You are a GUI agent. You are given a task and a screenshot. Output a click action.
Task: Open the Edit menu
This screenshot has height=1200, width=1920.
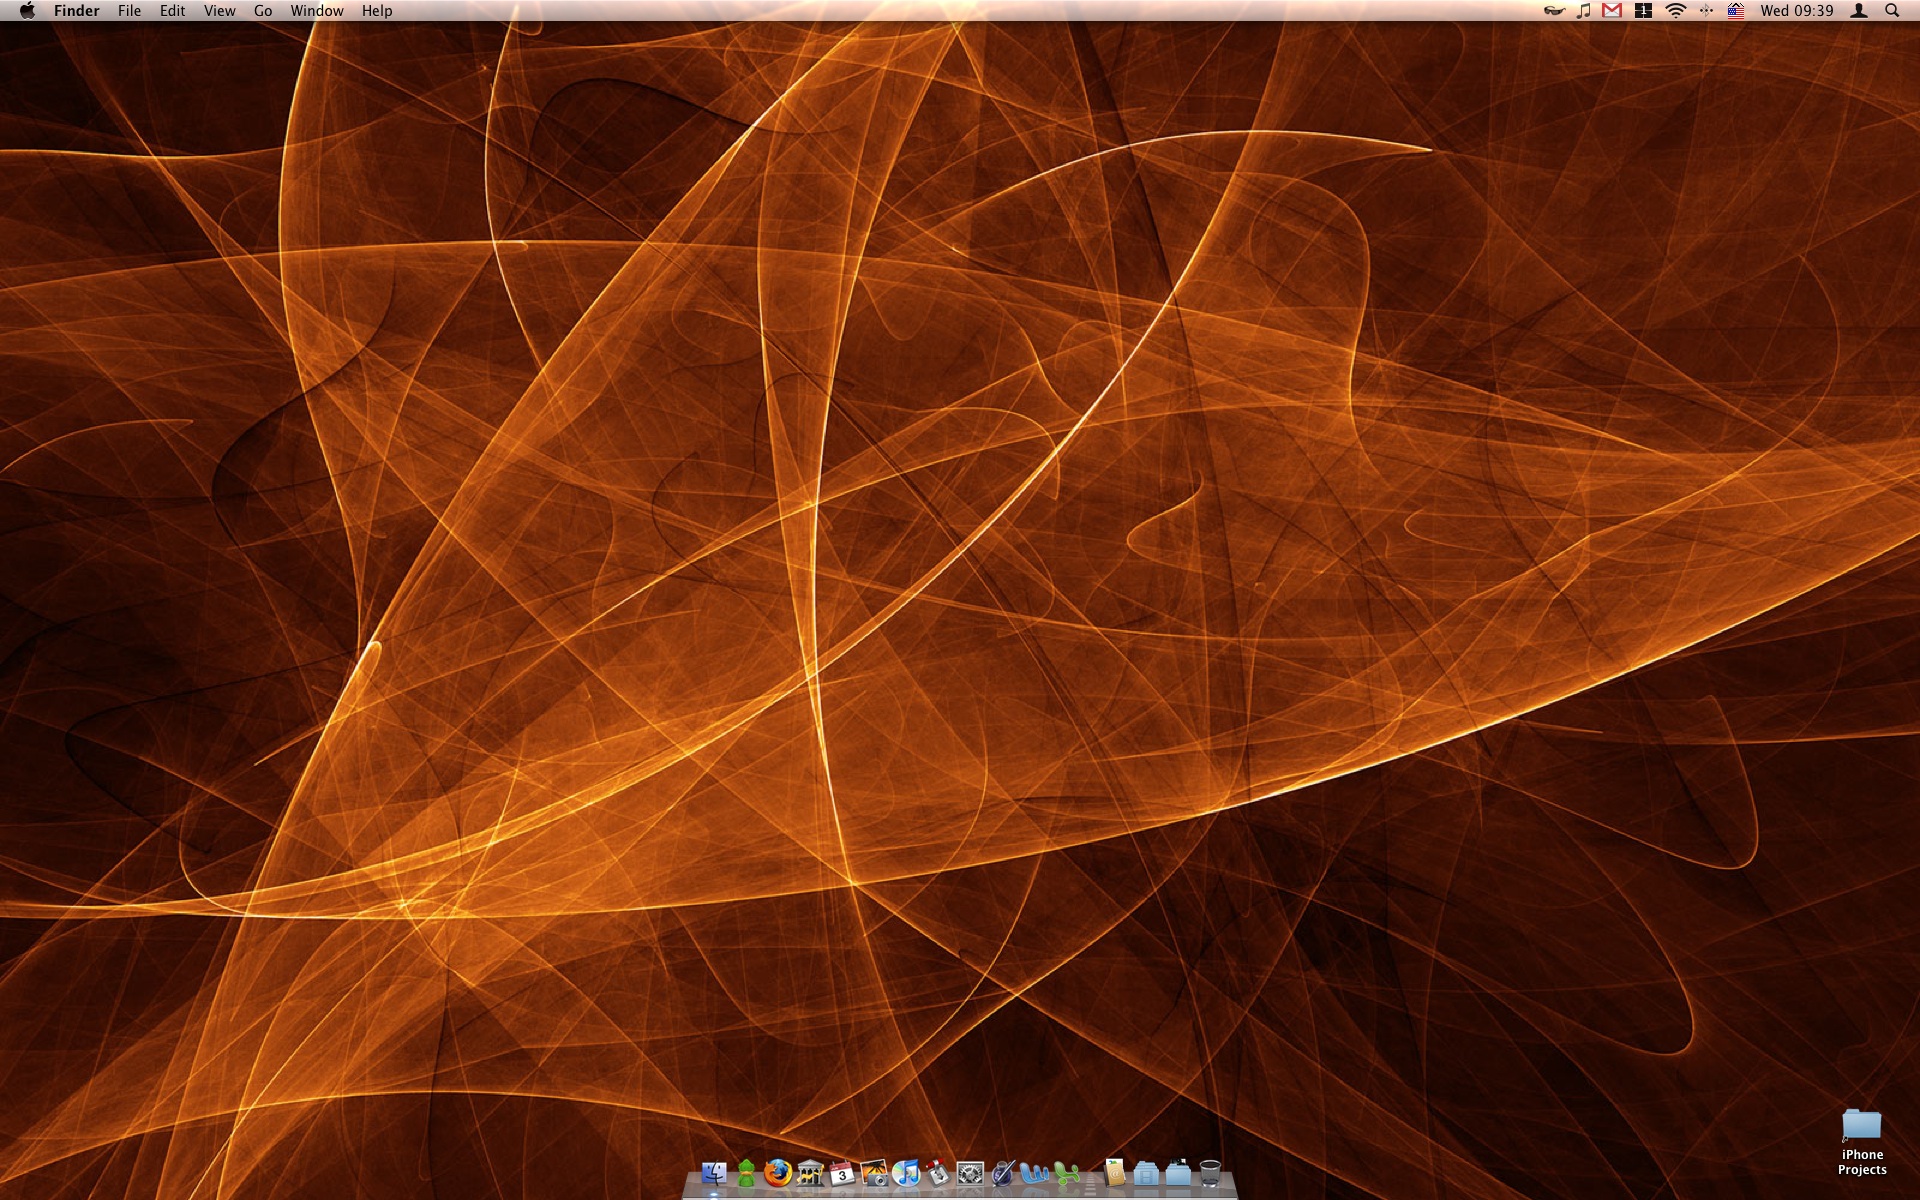click(173, 11)
